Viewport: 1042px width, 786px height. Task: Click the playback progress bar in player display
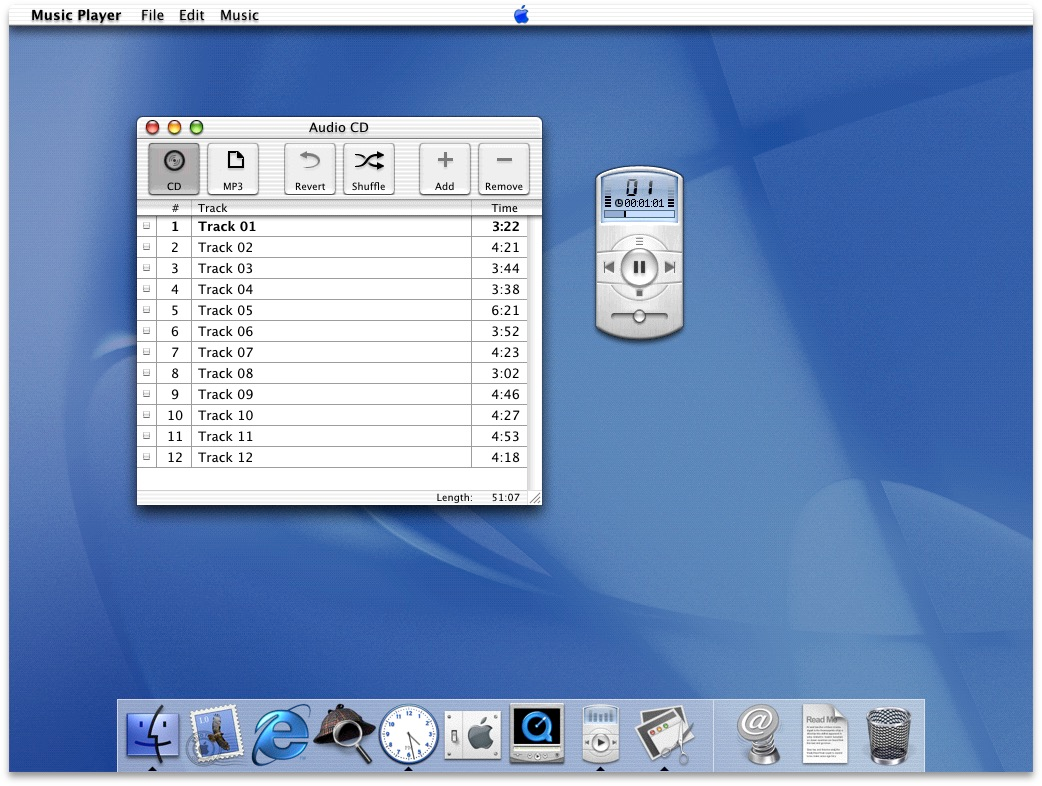639,214
